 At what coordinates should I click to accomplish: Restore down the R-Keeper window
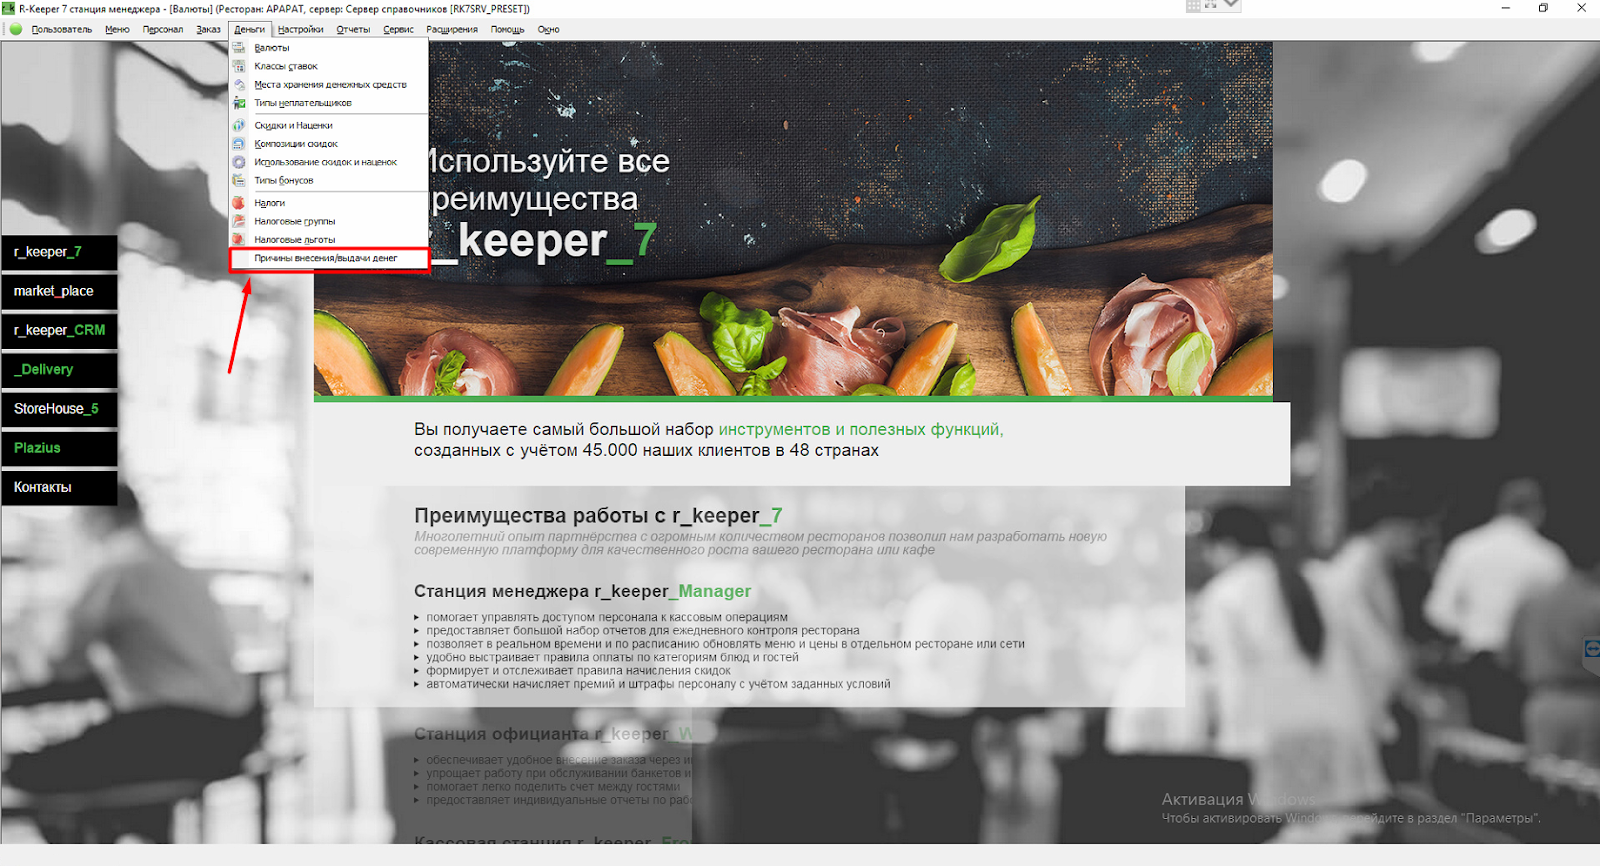[x=1543, y=8]
